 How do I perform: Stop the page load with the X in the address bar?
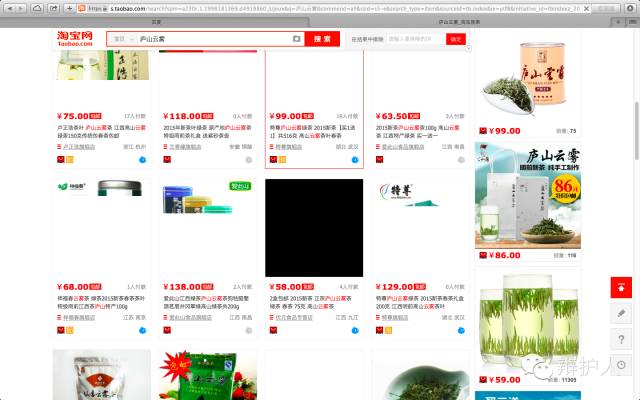click(x=586, y=9)
